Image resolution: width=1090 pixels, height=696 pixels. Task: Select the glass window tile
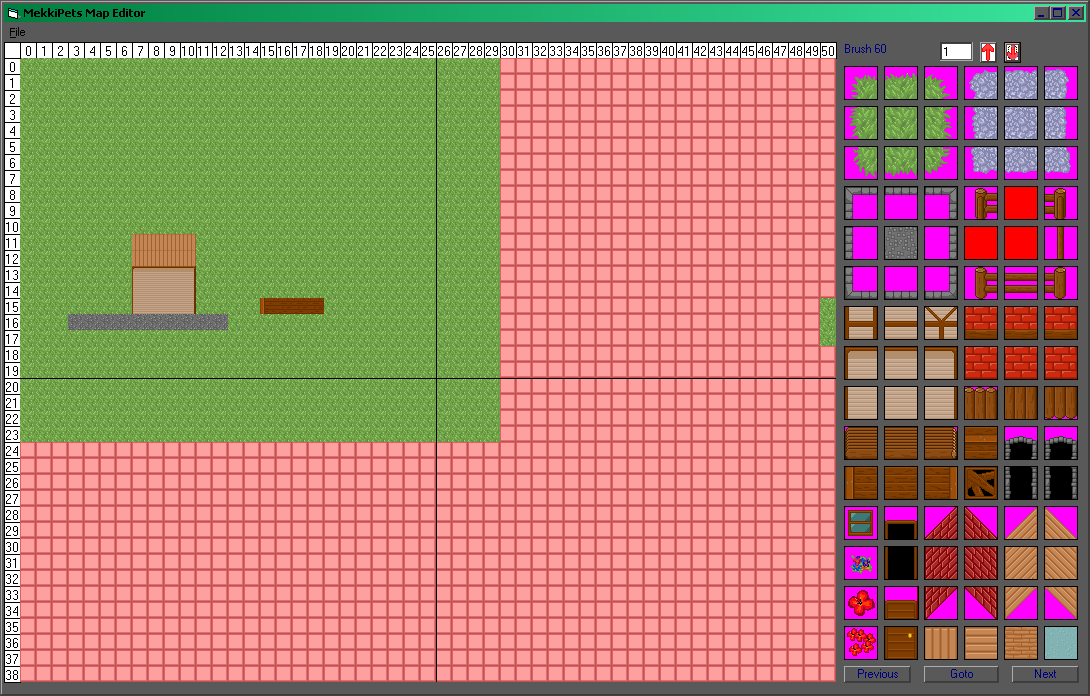tap(861, 523)
